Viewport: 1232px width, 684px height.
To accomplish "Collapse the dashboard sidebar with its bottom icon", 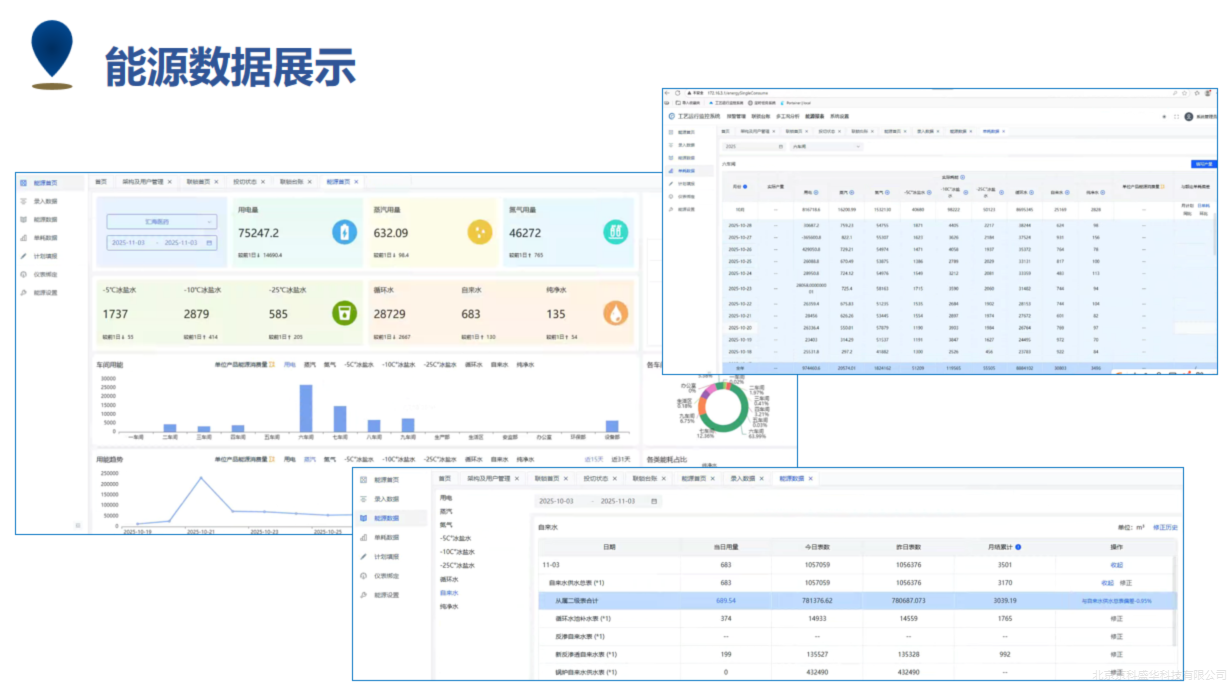I will click(x=78, y=524).
